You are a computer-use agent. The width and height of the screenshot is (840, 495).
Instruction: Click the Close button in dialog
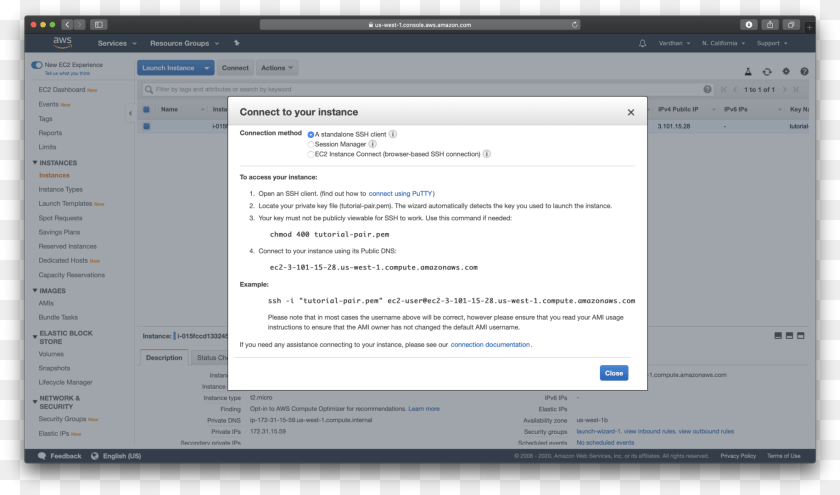point(614,373)
